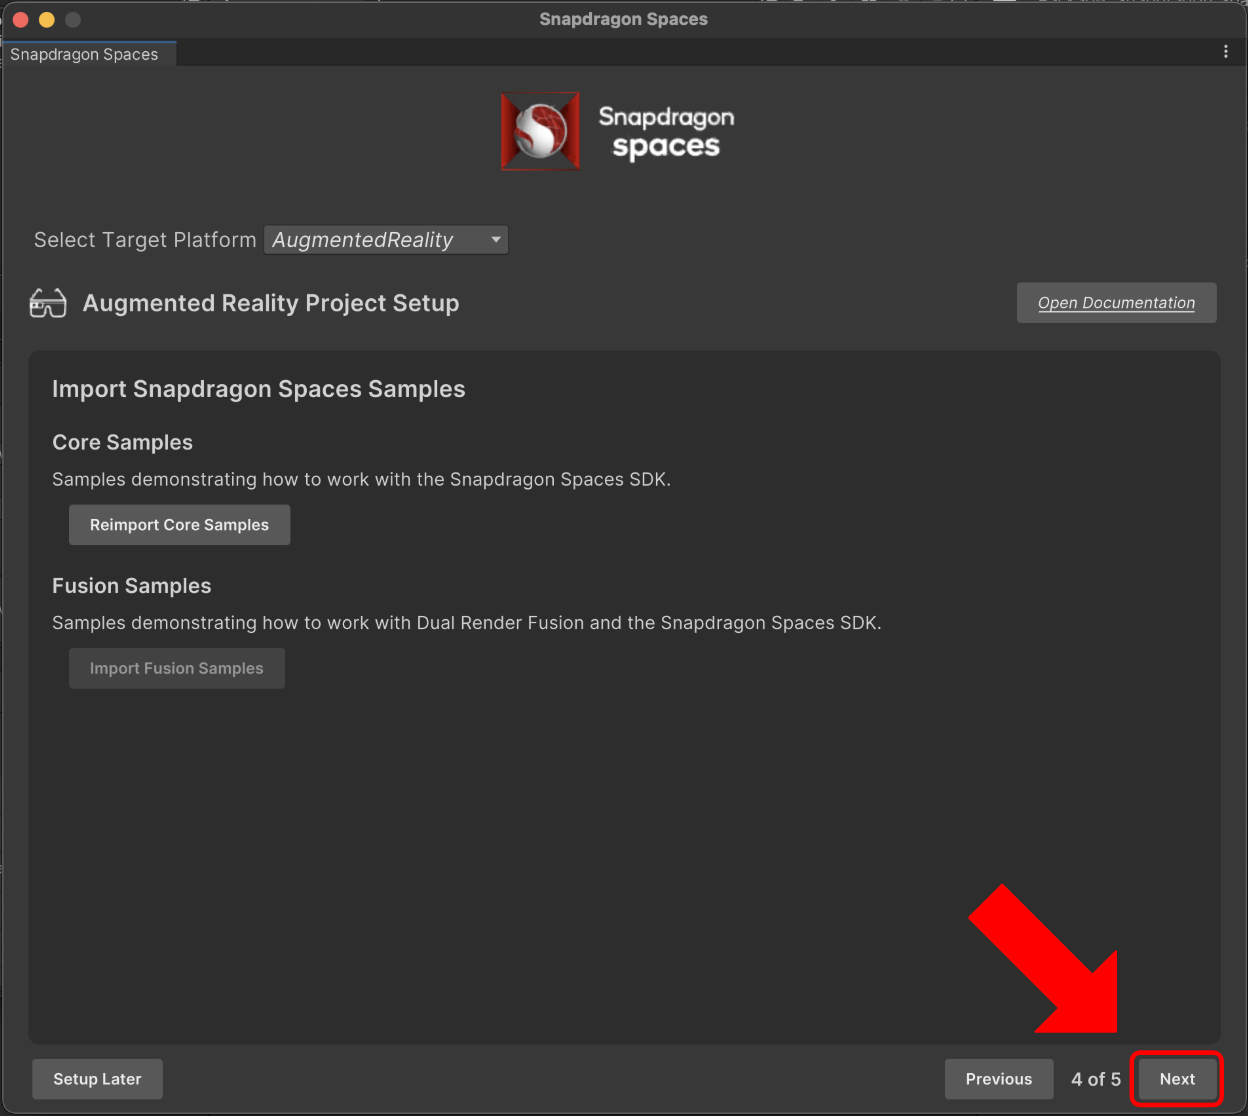This screenshot has width=1248, height=1116.
Task: Click Import Fusion Samples button
Action: 177,668
